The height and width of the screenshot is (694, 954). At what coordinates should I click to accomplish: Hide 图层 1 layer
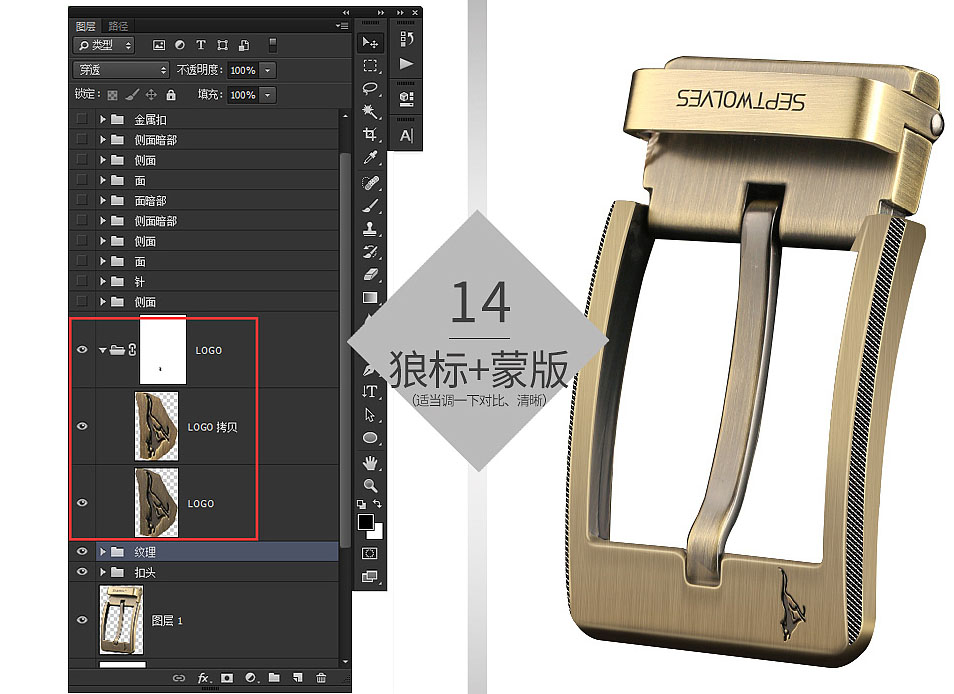pos(82,620)
